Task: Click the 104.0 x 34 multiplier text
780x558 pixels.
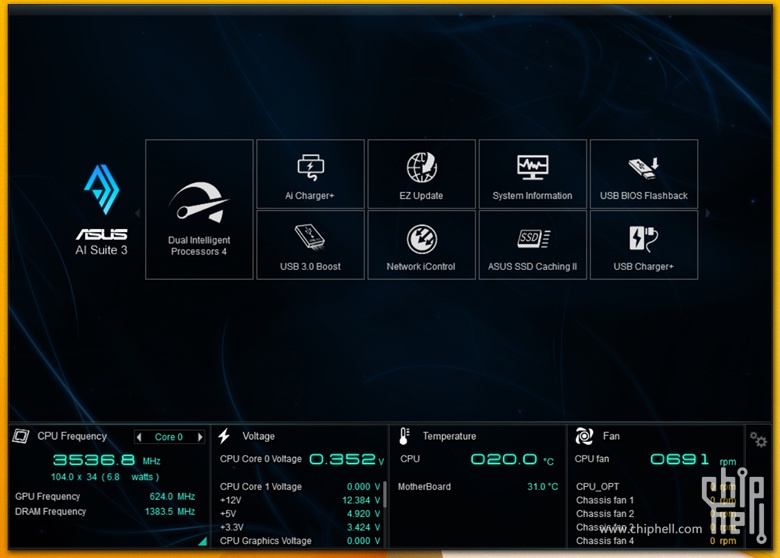Action: (x=74, y=477)
